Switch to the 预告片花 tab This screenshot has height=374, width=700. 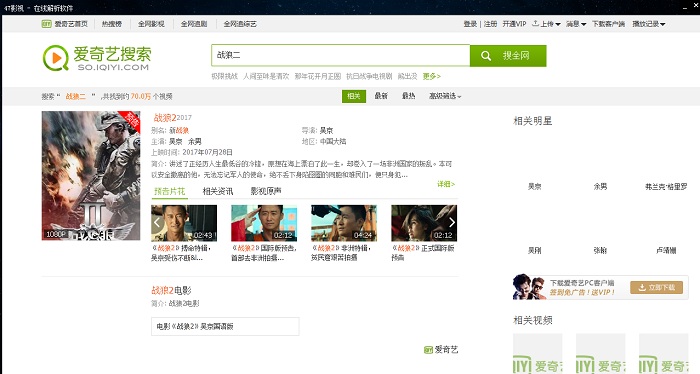[x=170, y=191]
